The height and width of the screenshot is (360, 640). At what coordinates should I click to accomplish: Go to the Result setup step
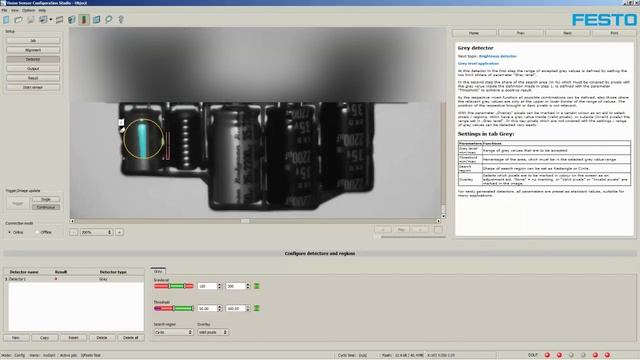pos(33,78)
